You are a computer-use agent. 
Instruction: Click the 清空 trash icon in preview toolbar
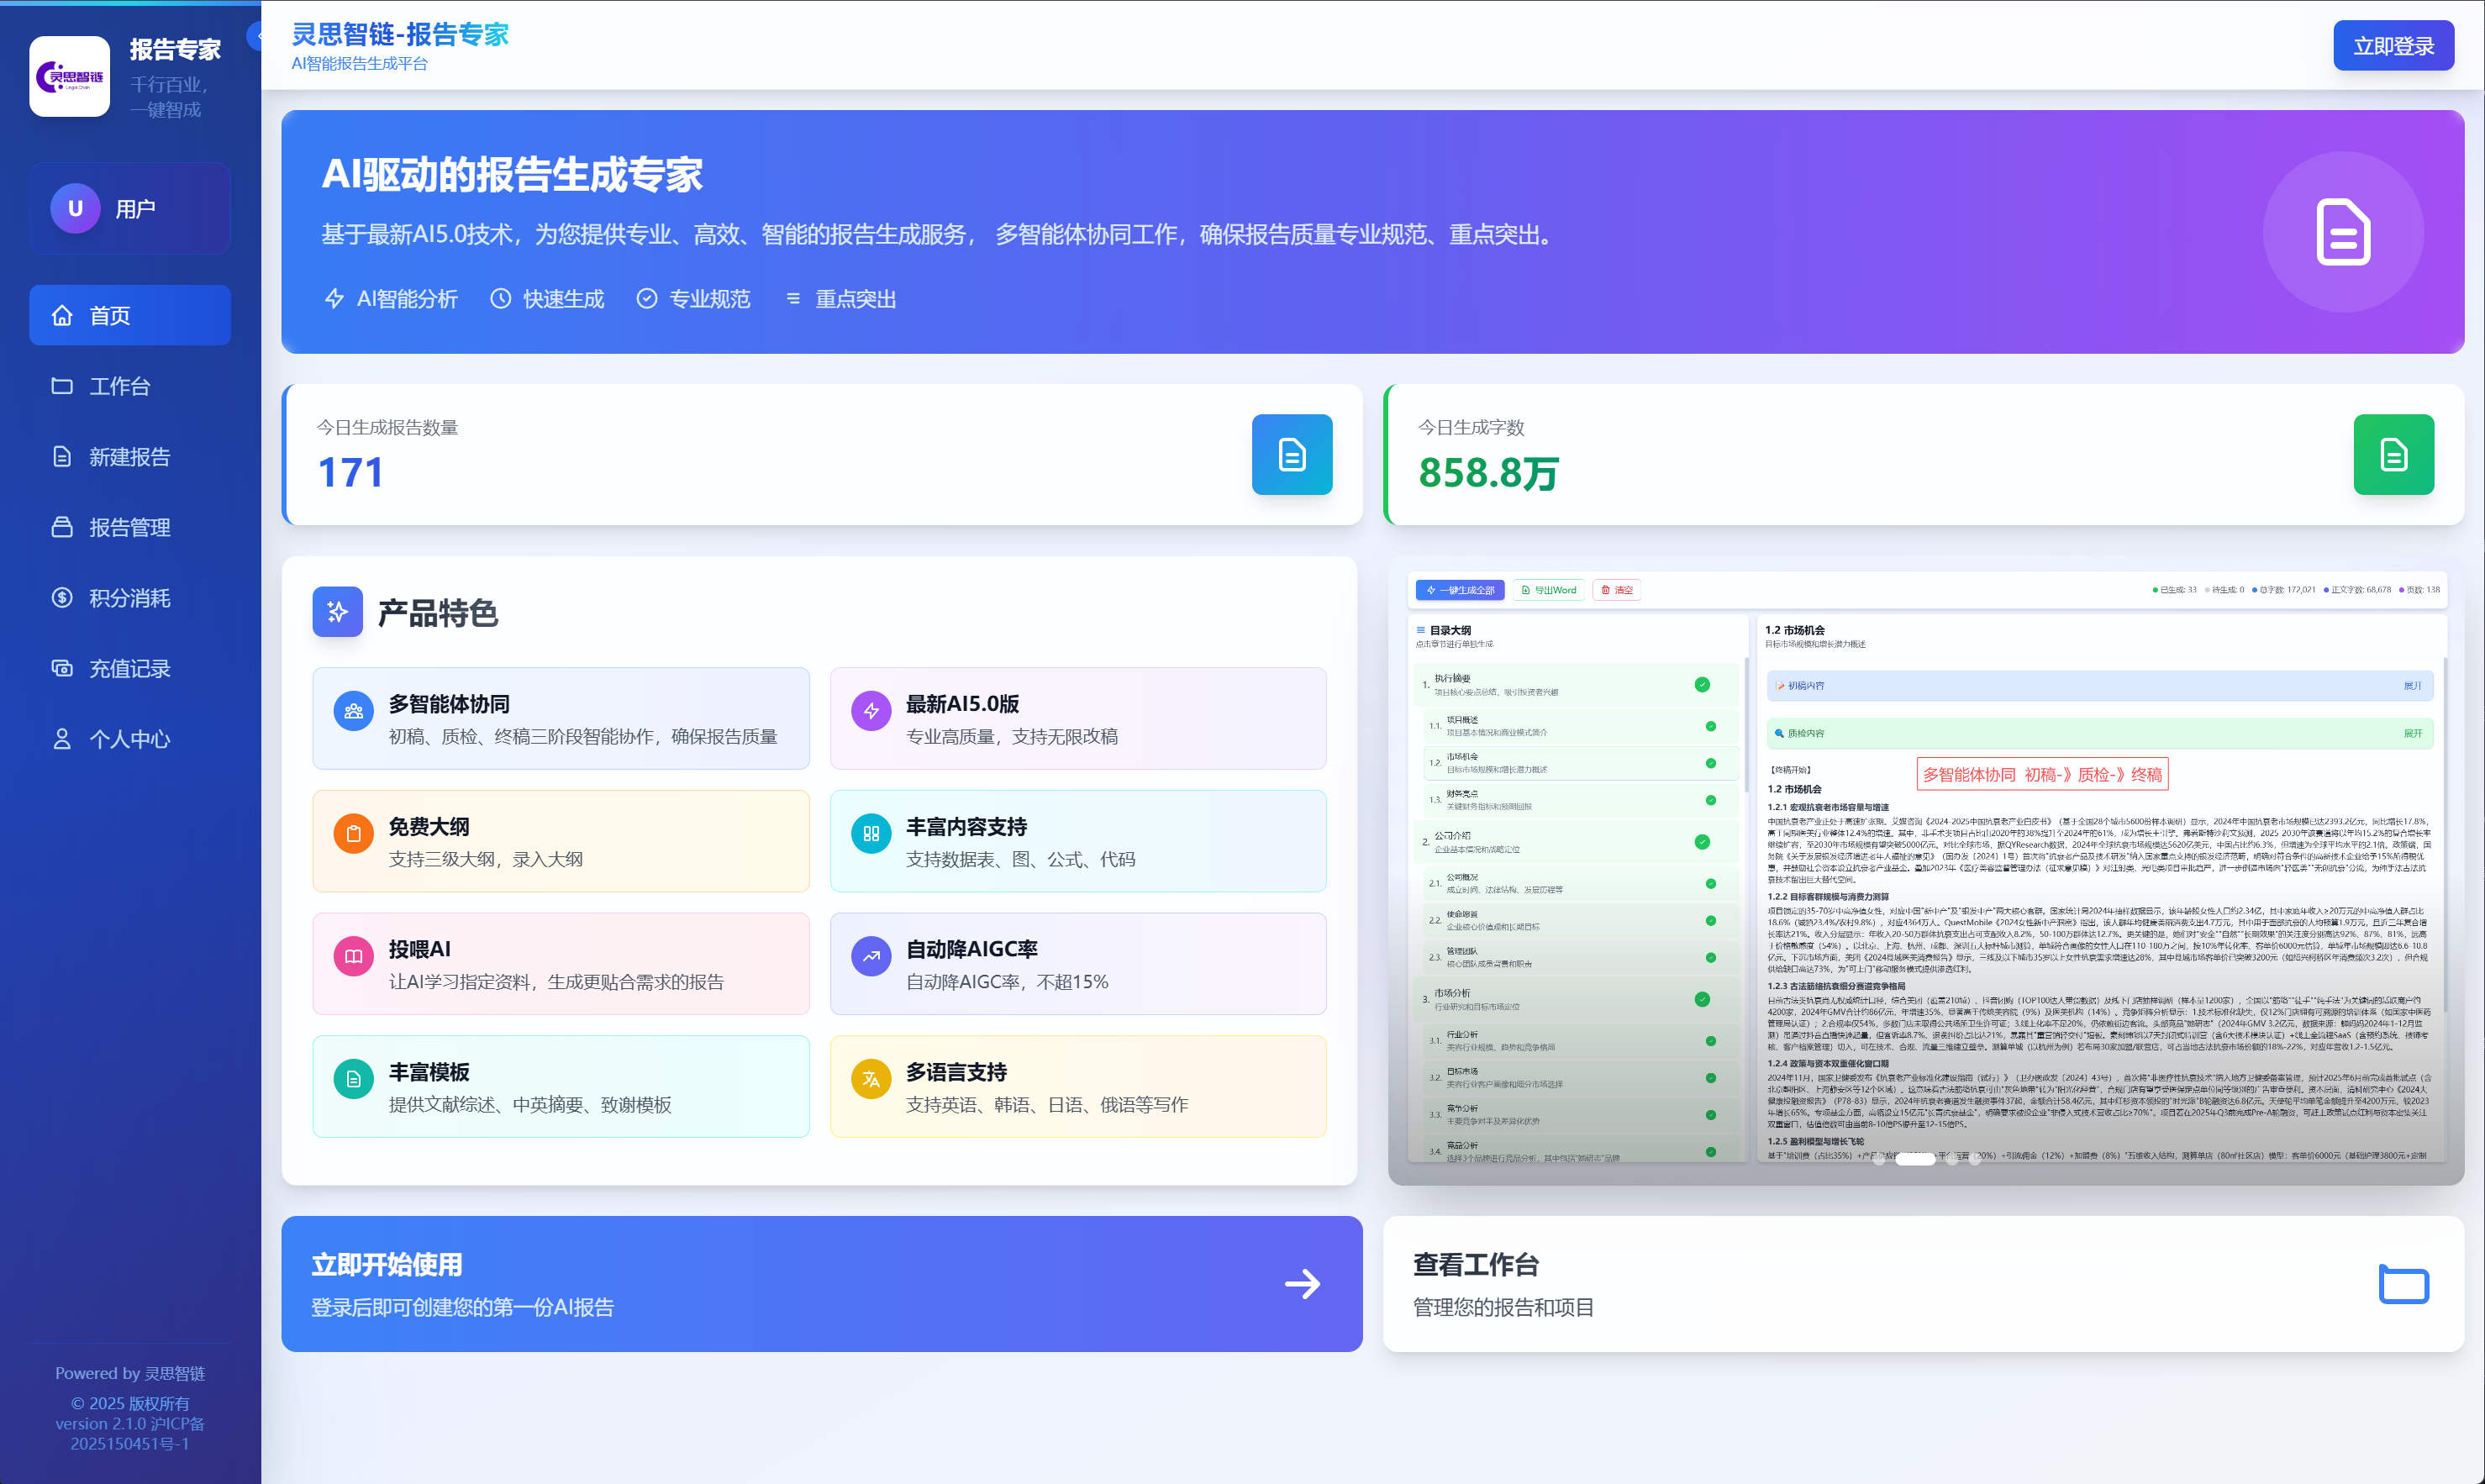(x=1607, y=590)
